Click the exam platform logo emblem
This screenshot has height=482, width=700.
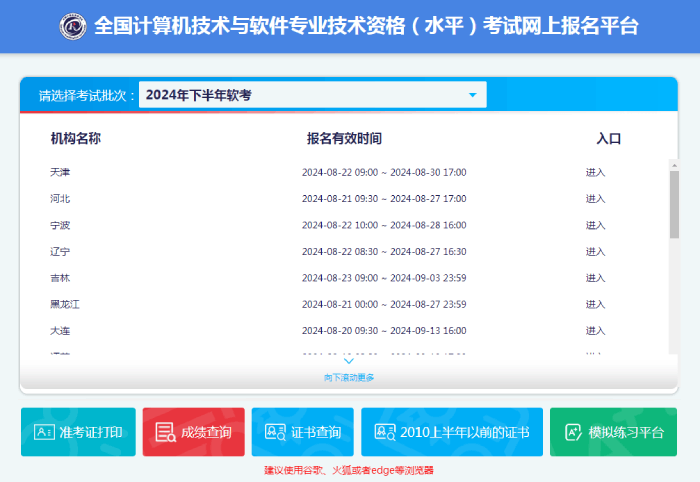(x=73, y=26)
